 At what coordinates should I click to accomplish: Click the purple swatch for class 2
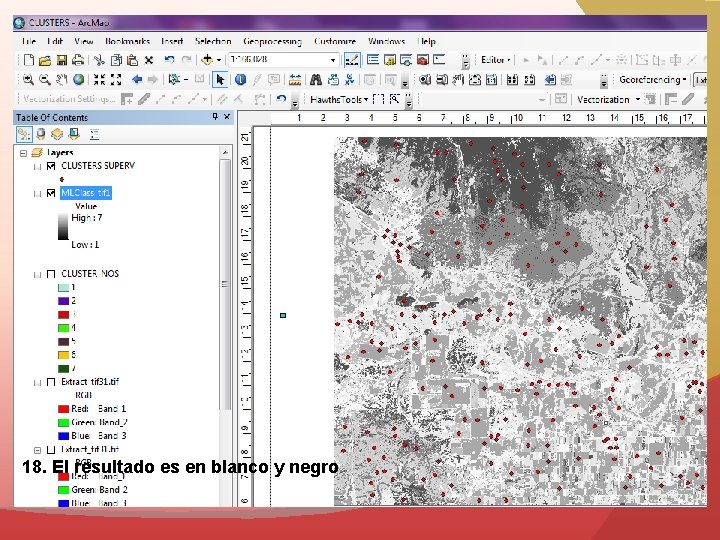(63, 301)
